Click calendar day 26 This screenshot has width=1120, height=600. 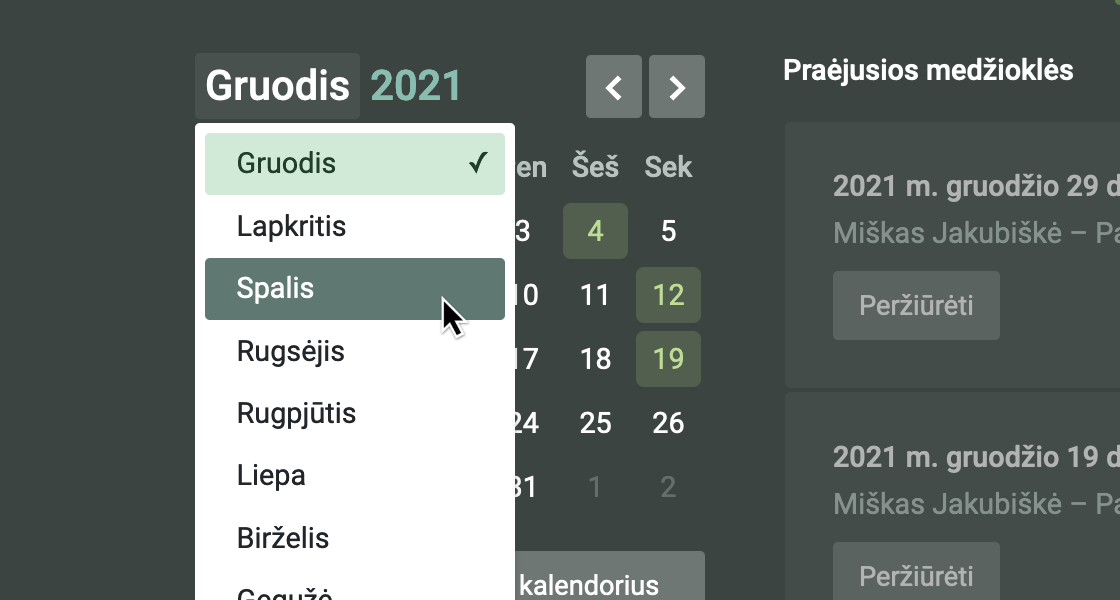click(x=668, y=423)
